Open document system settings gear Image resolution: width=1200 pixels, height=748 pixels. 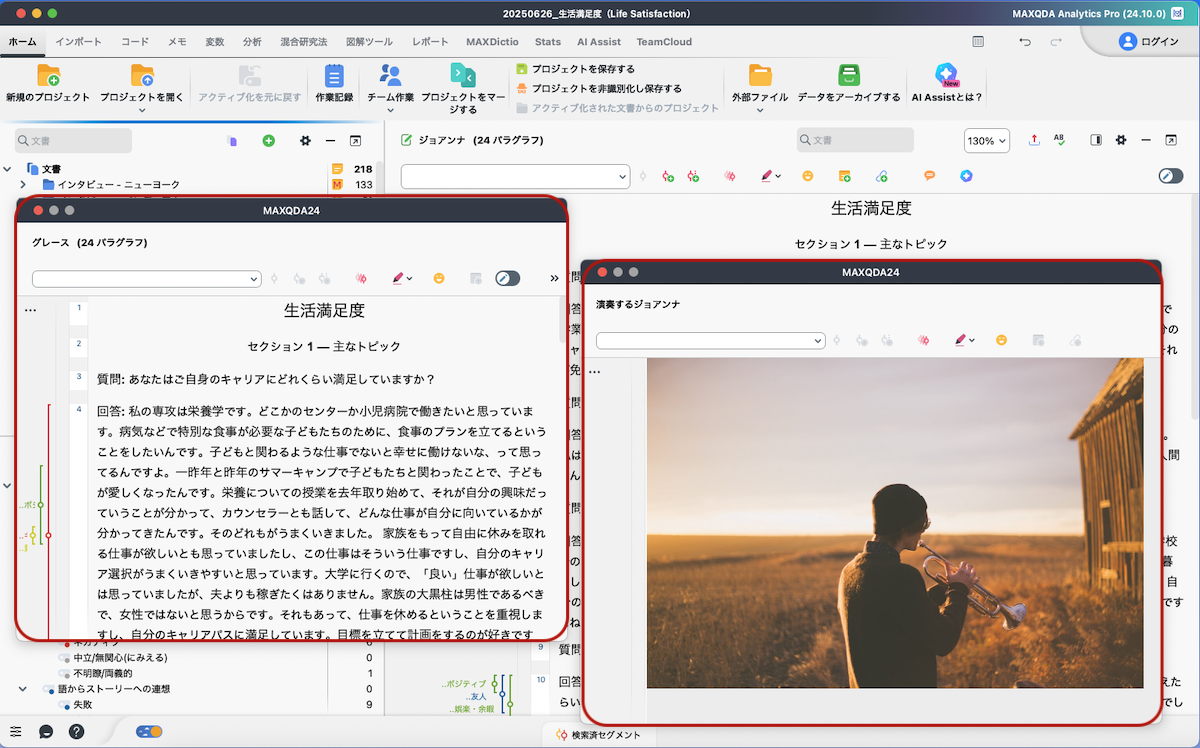point(306,141)
